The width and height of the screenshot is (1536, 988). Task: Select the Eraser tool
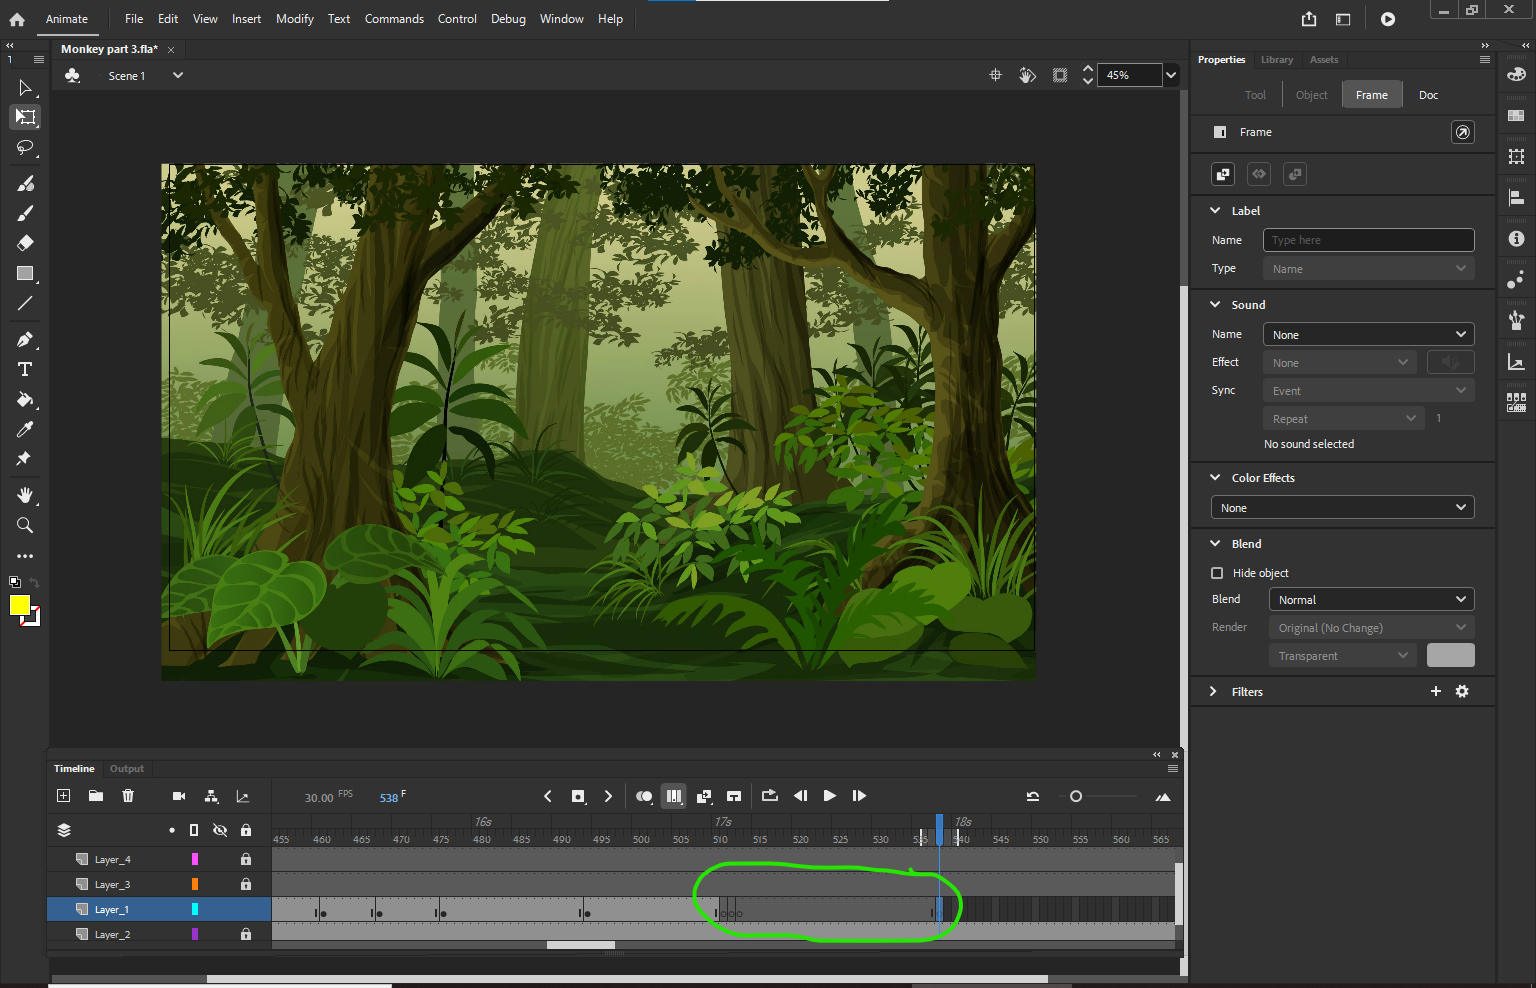25,243
